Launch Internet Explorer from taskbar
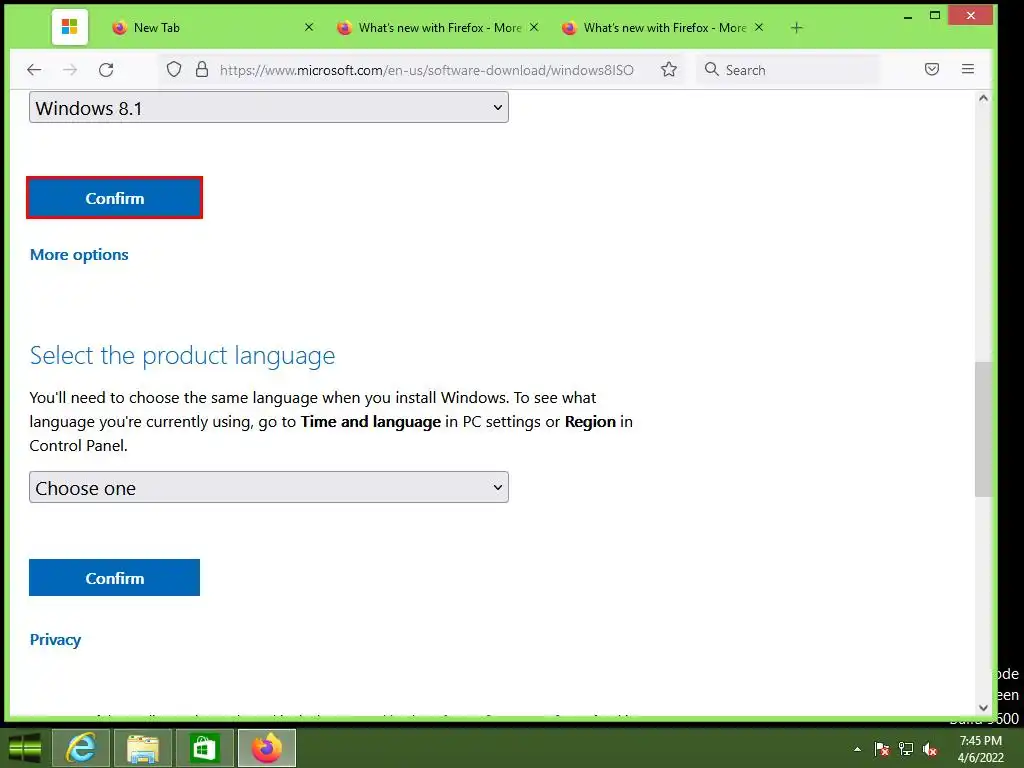The image size is (1024, 768). [81, 748]
